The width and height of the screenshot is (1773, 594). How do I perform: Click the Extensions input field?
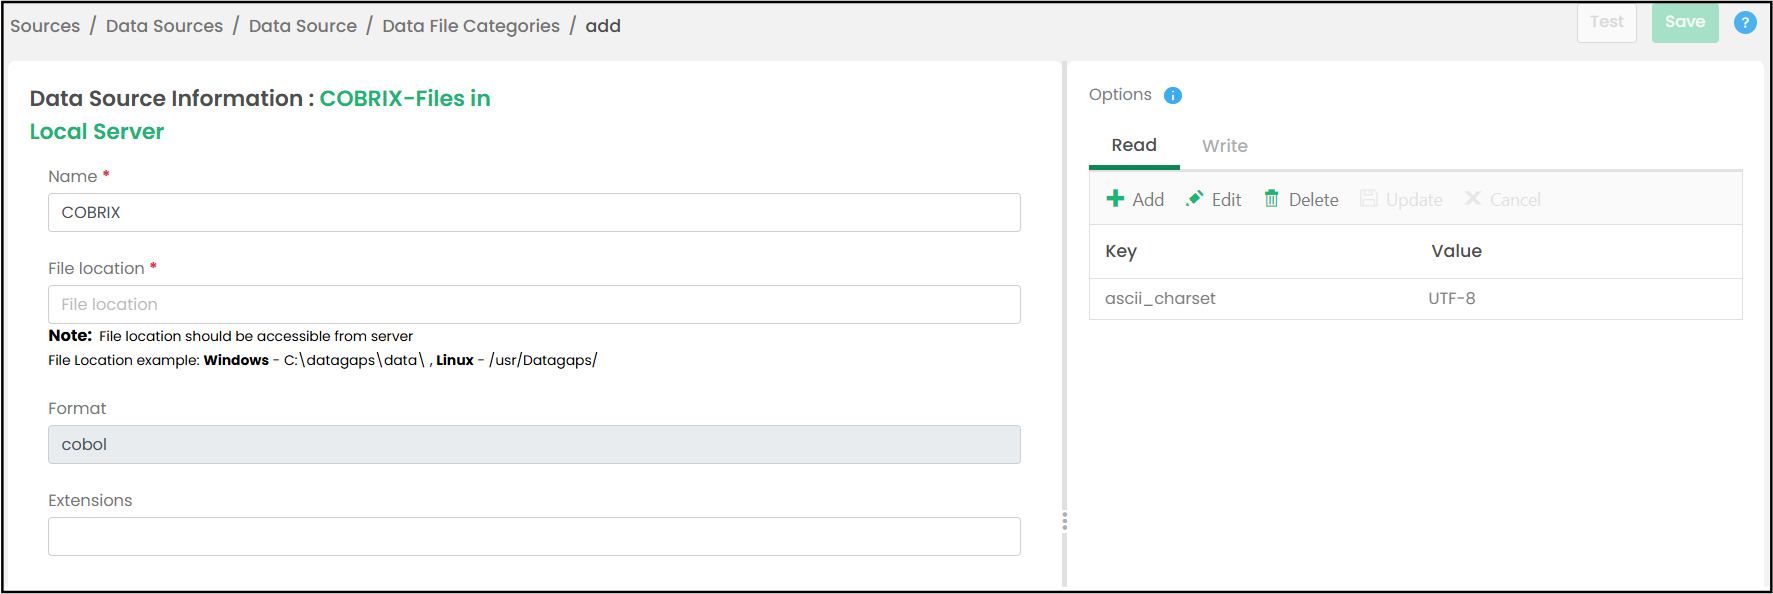tap(534, 536)
